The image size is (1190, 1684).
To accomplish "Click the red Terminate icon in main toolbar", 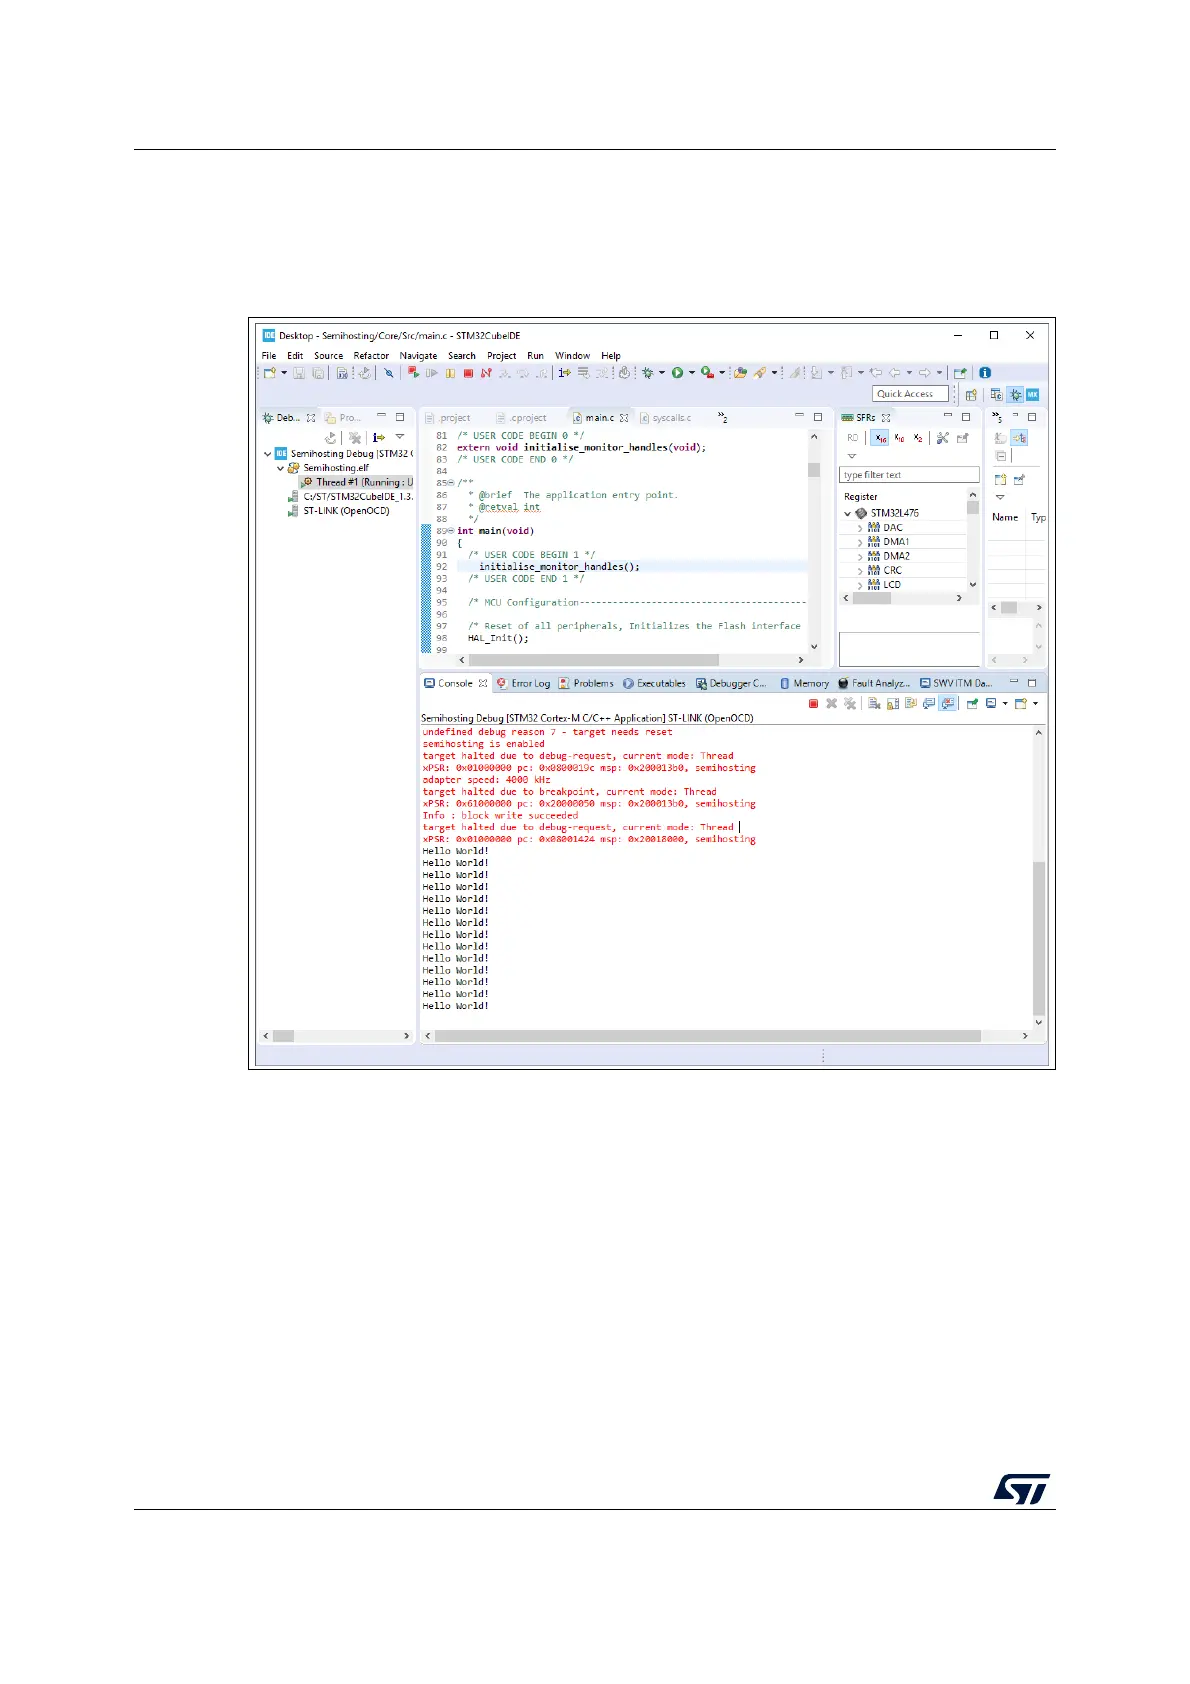I will [468, 373].
